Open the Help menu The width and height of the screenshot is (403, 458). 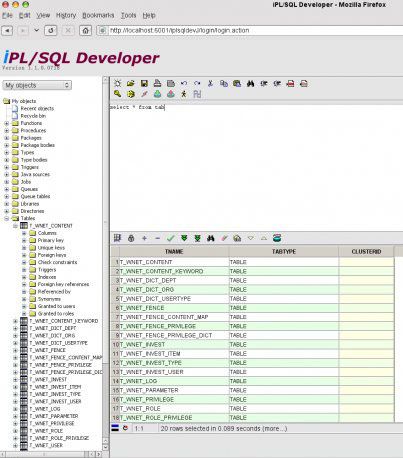pos(149,15)
